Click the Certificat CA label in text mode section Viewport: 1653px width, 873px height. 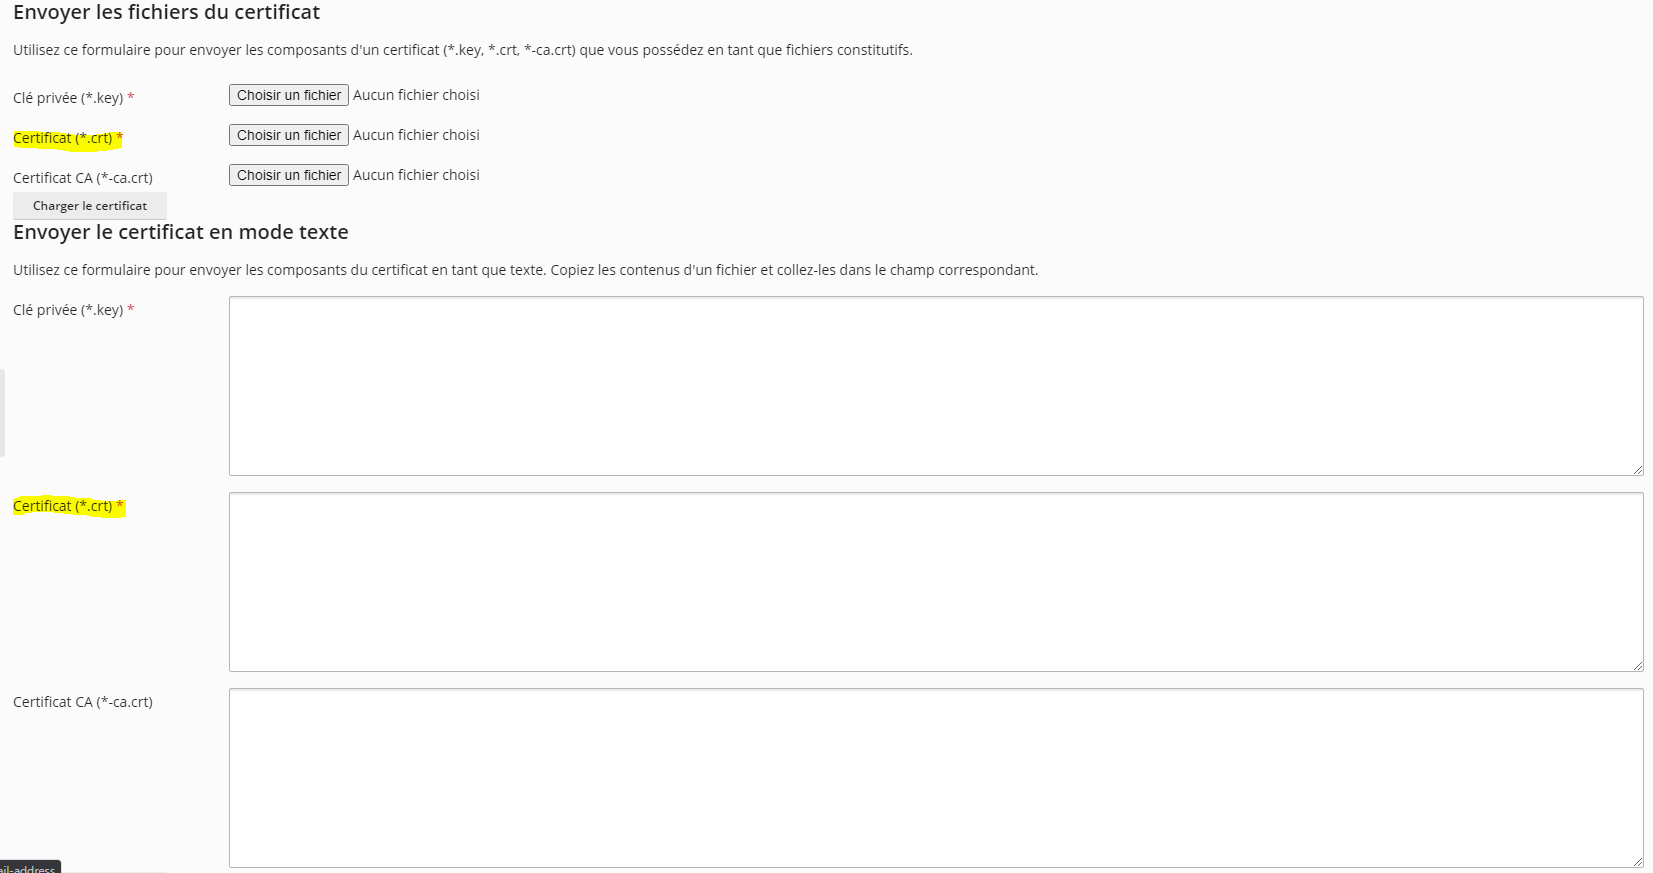coord(83,702)
